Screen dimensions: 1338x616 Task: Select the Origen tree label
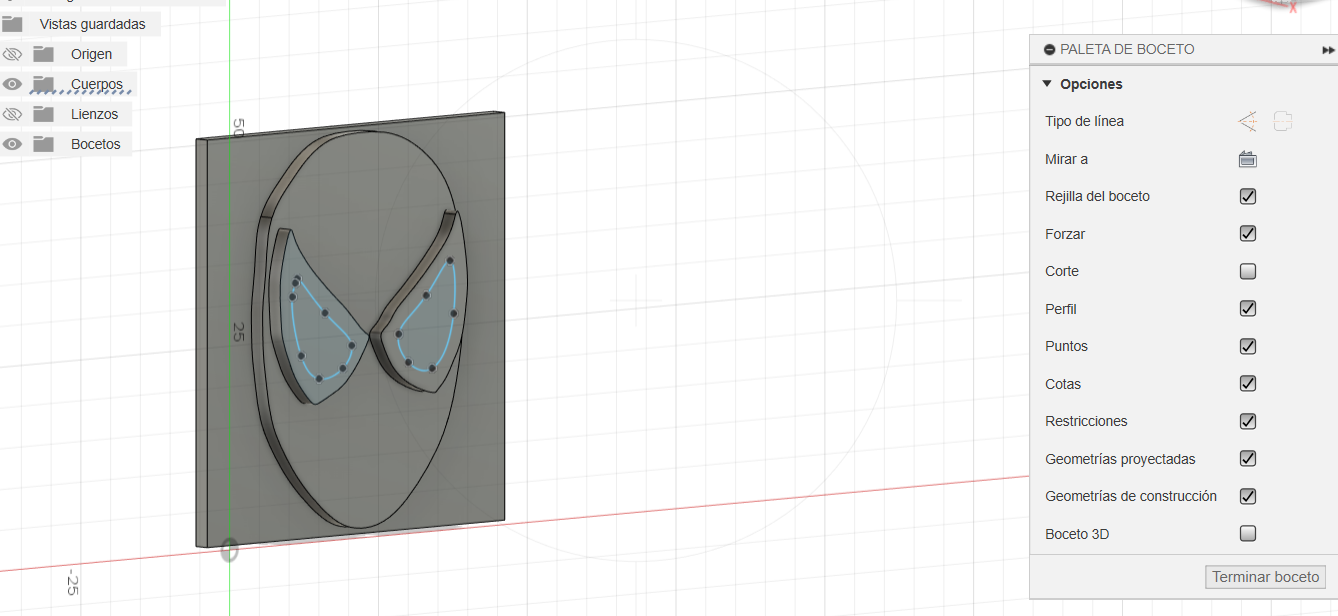tap(91, 54)
